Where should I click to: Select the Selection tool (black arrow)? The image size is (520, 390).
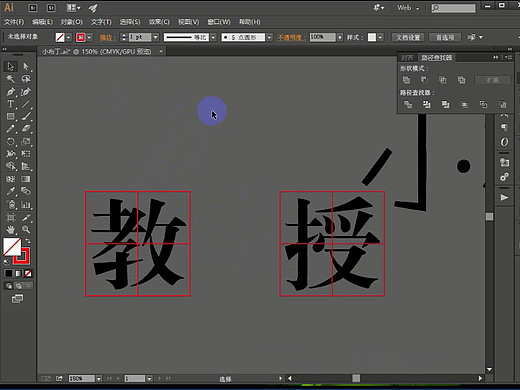tap(11, 66)
